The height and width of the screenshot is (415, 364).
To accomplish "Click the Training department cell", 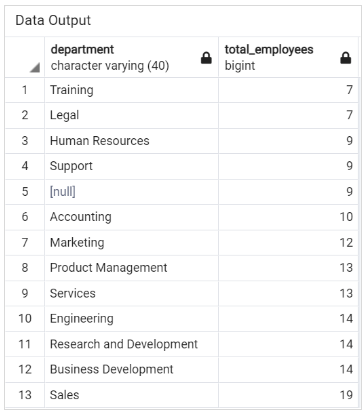I will 131,90.
